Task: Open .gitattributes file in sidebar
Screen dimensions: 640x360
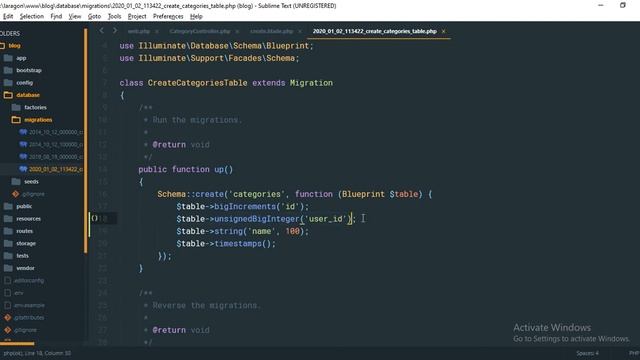Action: coord(29,318)
